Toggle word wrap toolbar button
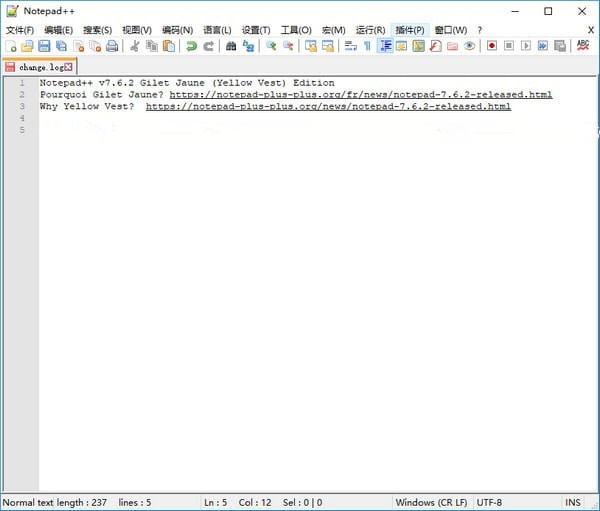Image resolution: width=600 pixels, height=511 pixels. pos(350,46)
